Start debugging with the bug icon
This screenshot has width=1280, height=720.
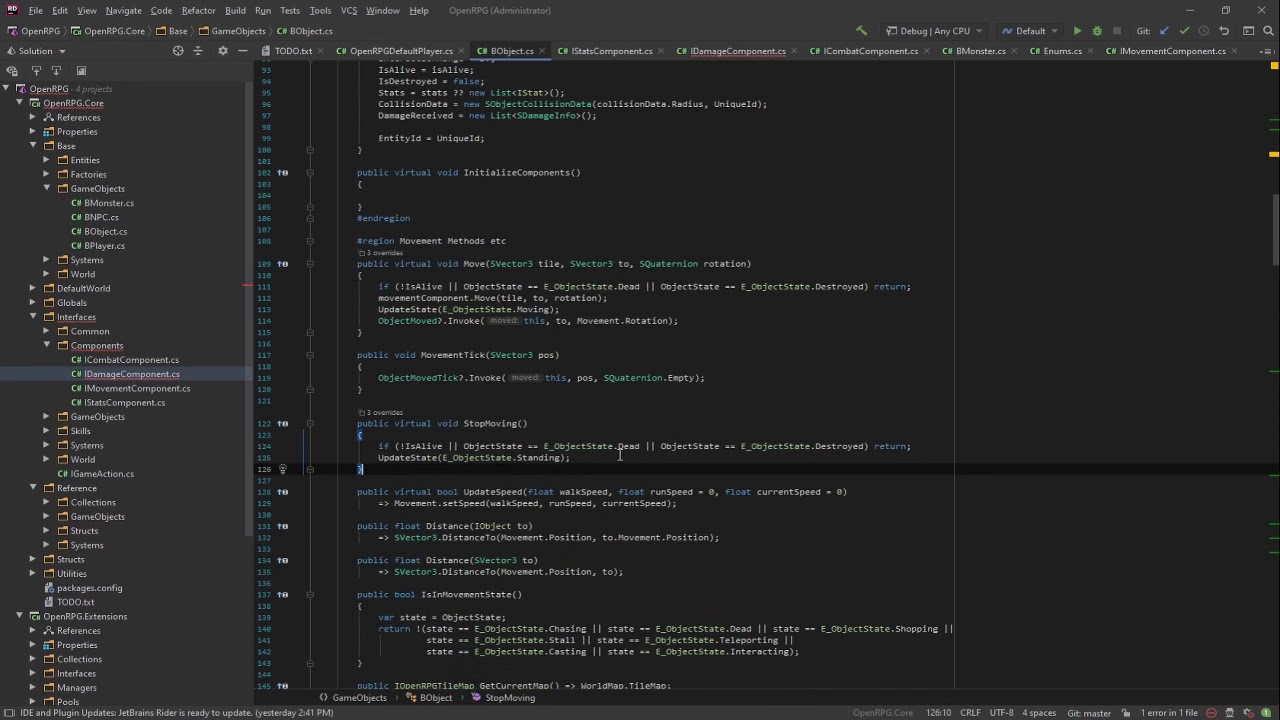(x=1097, y=31)
